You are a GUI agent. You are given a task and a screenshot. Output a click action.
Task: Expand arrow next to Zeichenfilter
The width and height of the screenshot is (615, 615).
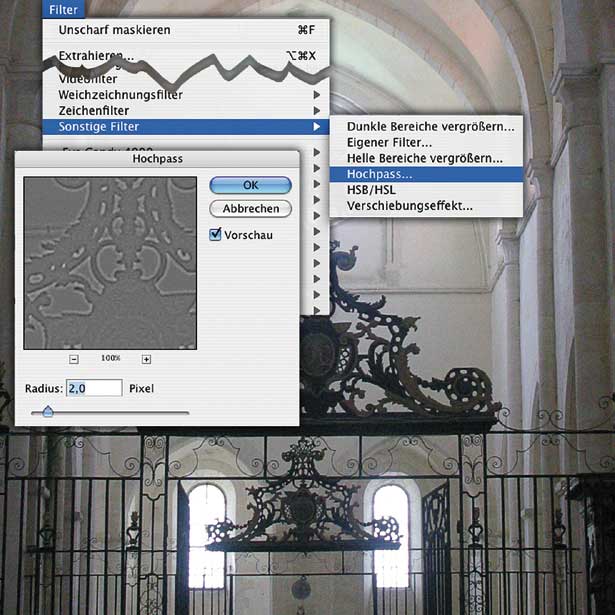click(x=317, y=111)
